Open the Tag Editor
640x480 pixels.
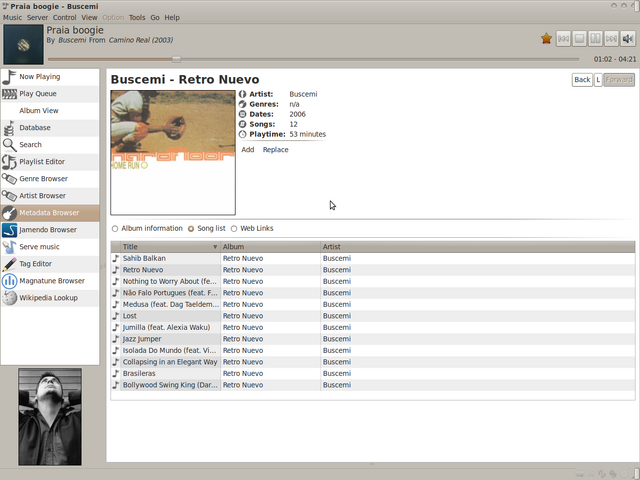coord(50,264)
